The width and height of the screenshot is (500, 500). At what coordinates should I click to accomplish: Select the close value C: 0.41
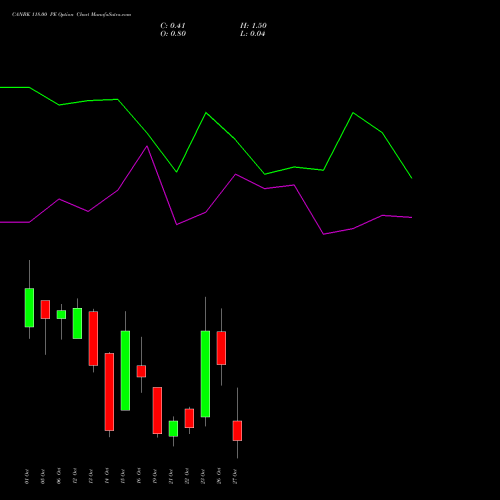coord(173,26)
